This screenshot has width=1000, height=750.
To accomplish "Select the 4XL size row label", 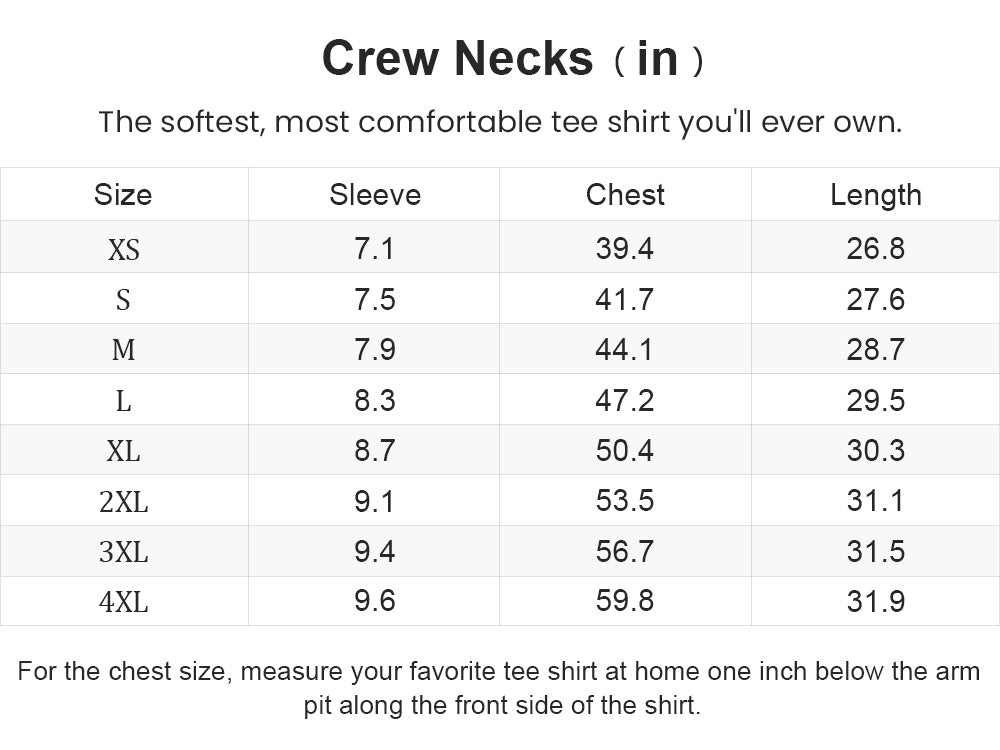I will click(123, 601).
